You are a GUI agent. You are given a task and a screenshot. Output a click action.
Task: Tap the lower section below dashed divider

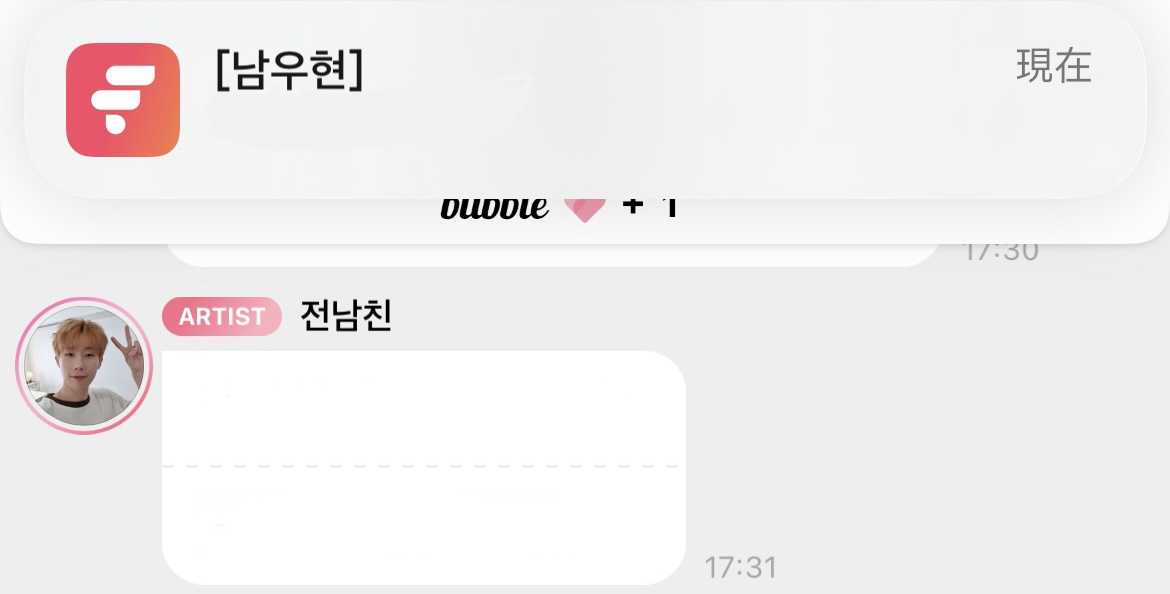[424, 526]
